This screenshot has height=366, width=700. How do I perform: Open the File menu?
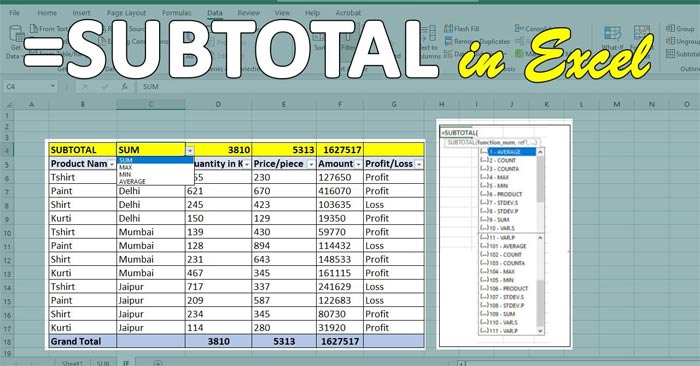[x=14, y=13]
